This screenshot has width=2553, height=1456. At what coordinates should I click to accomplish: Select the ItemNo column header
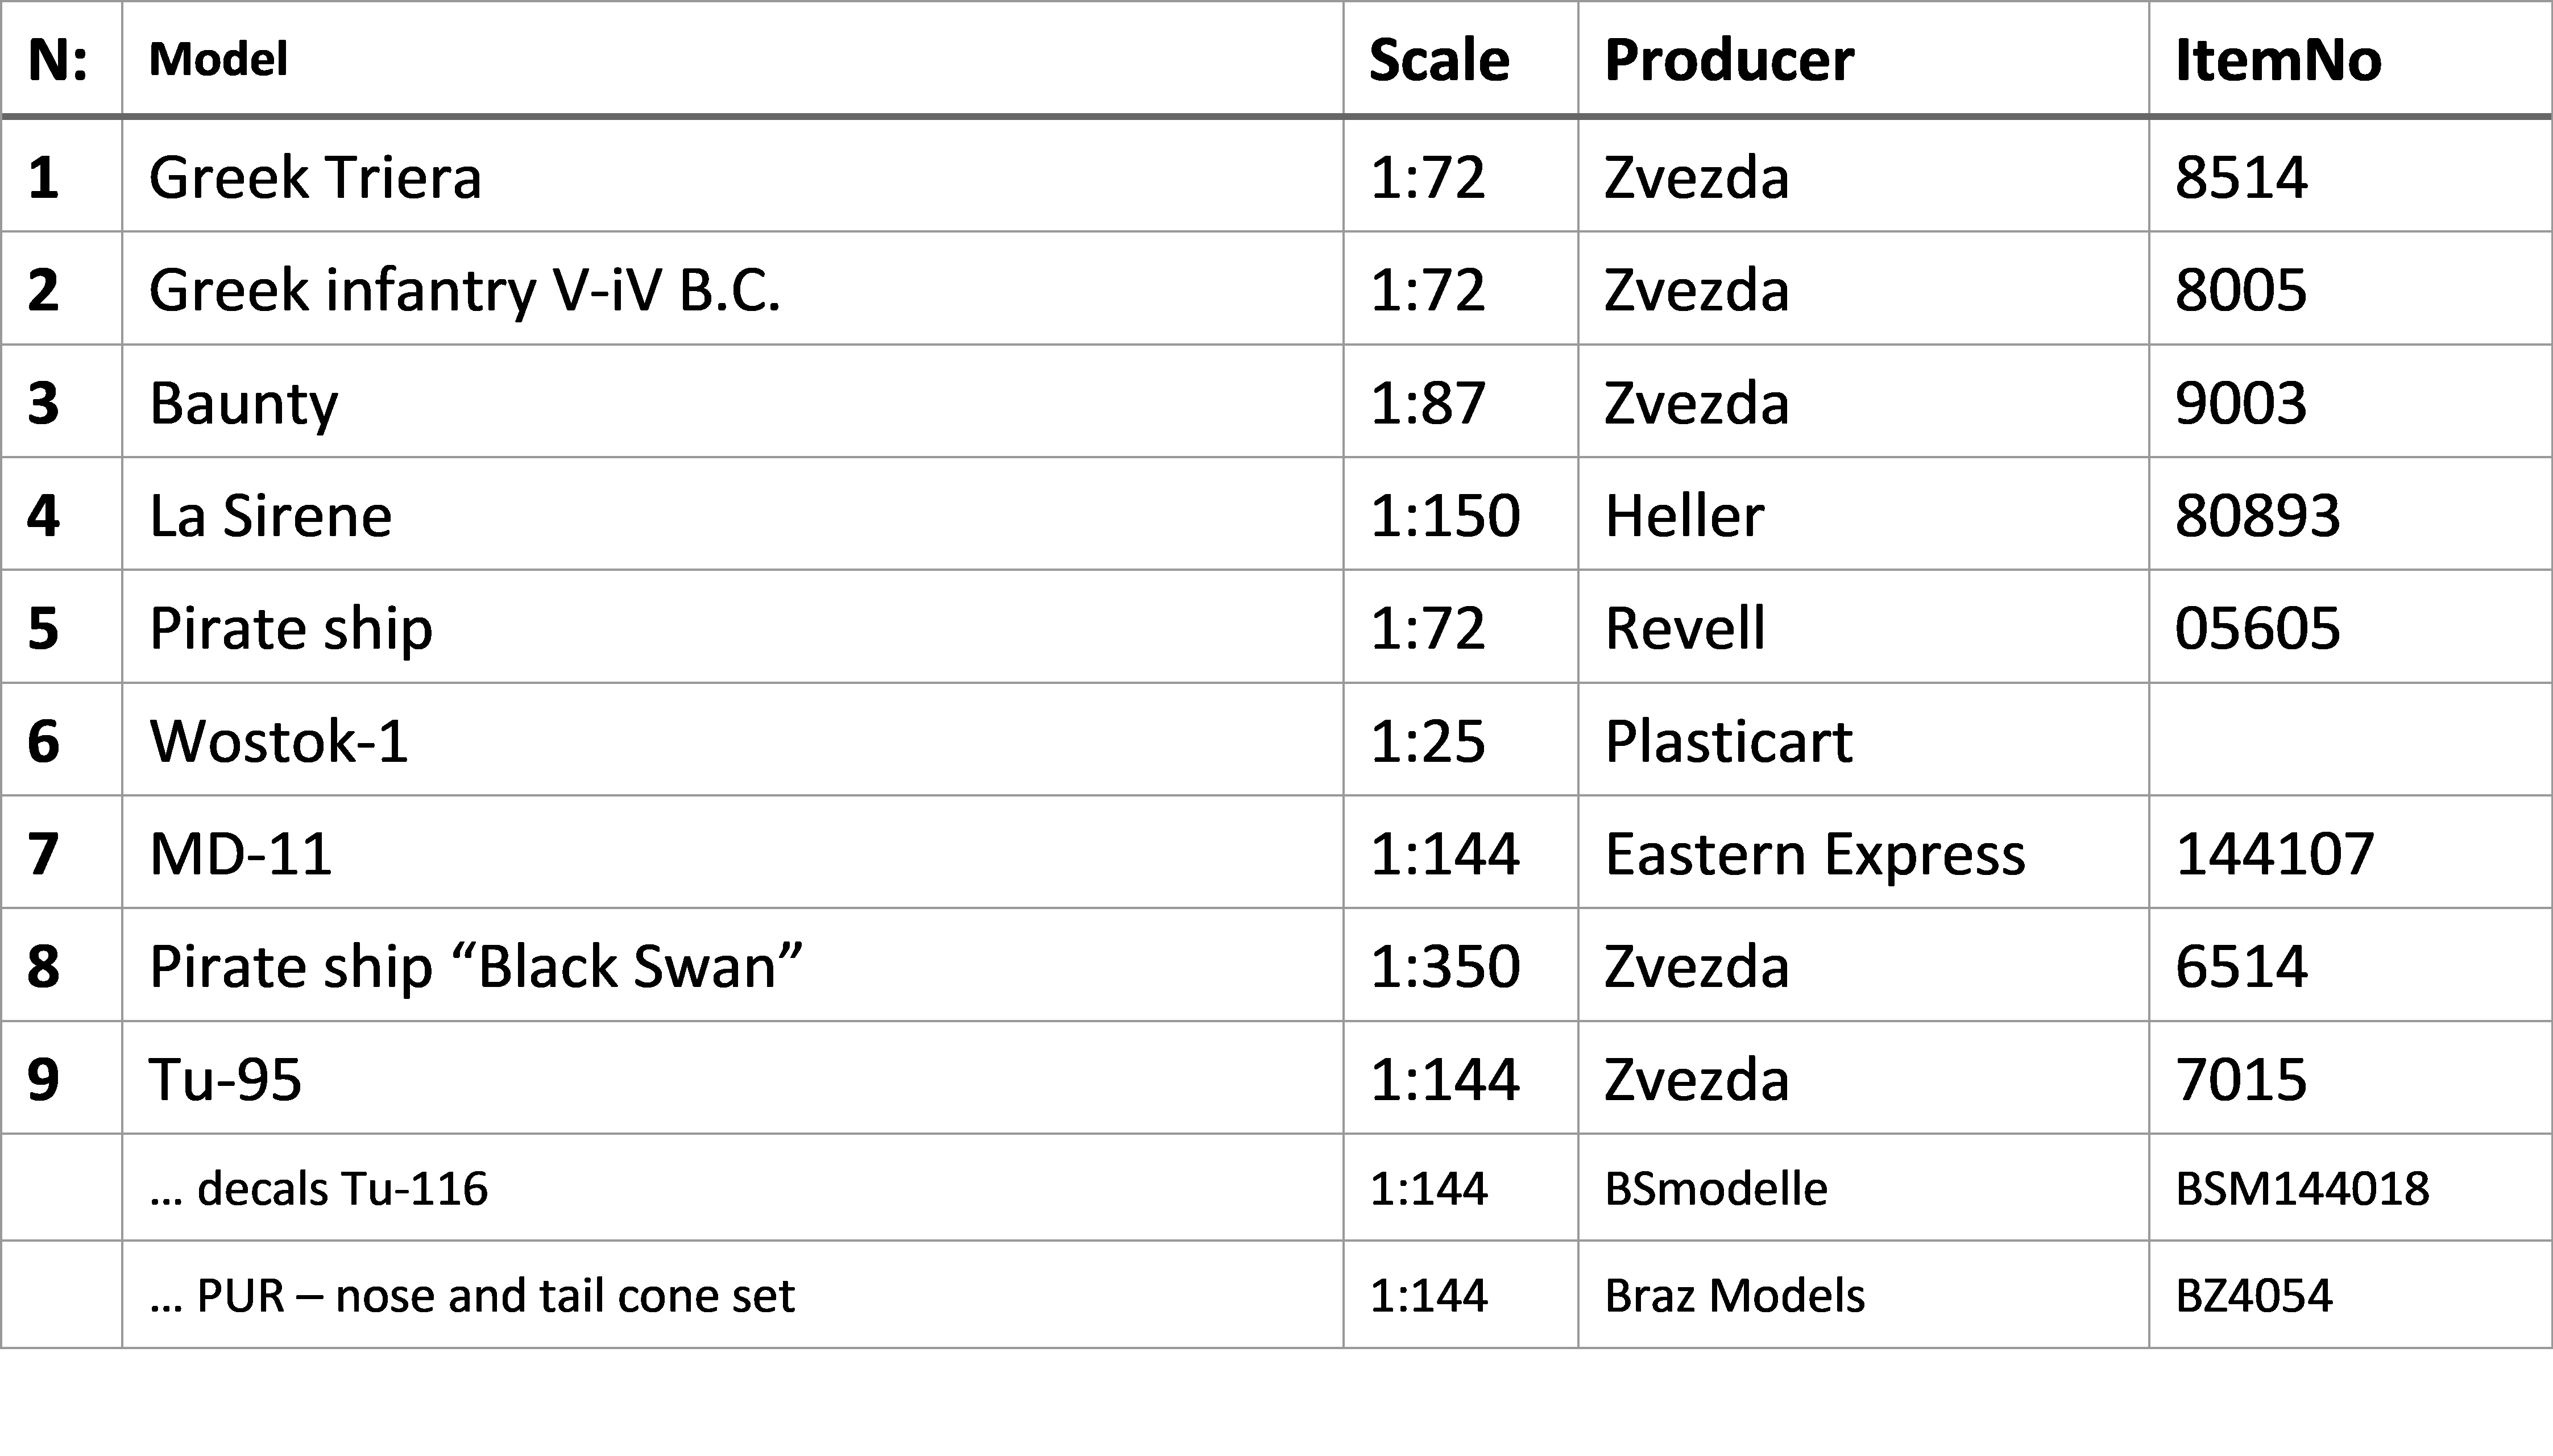pos(2278,60)
